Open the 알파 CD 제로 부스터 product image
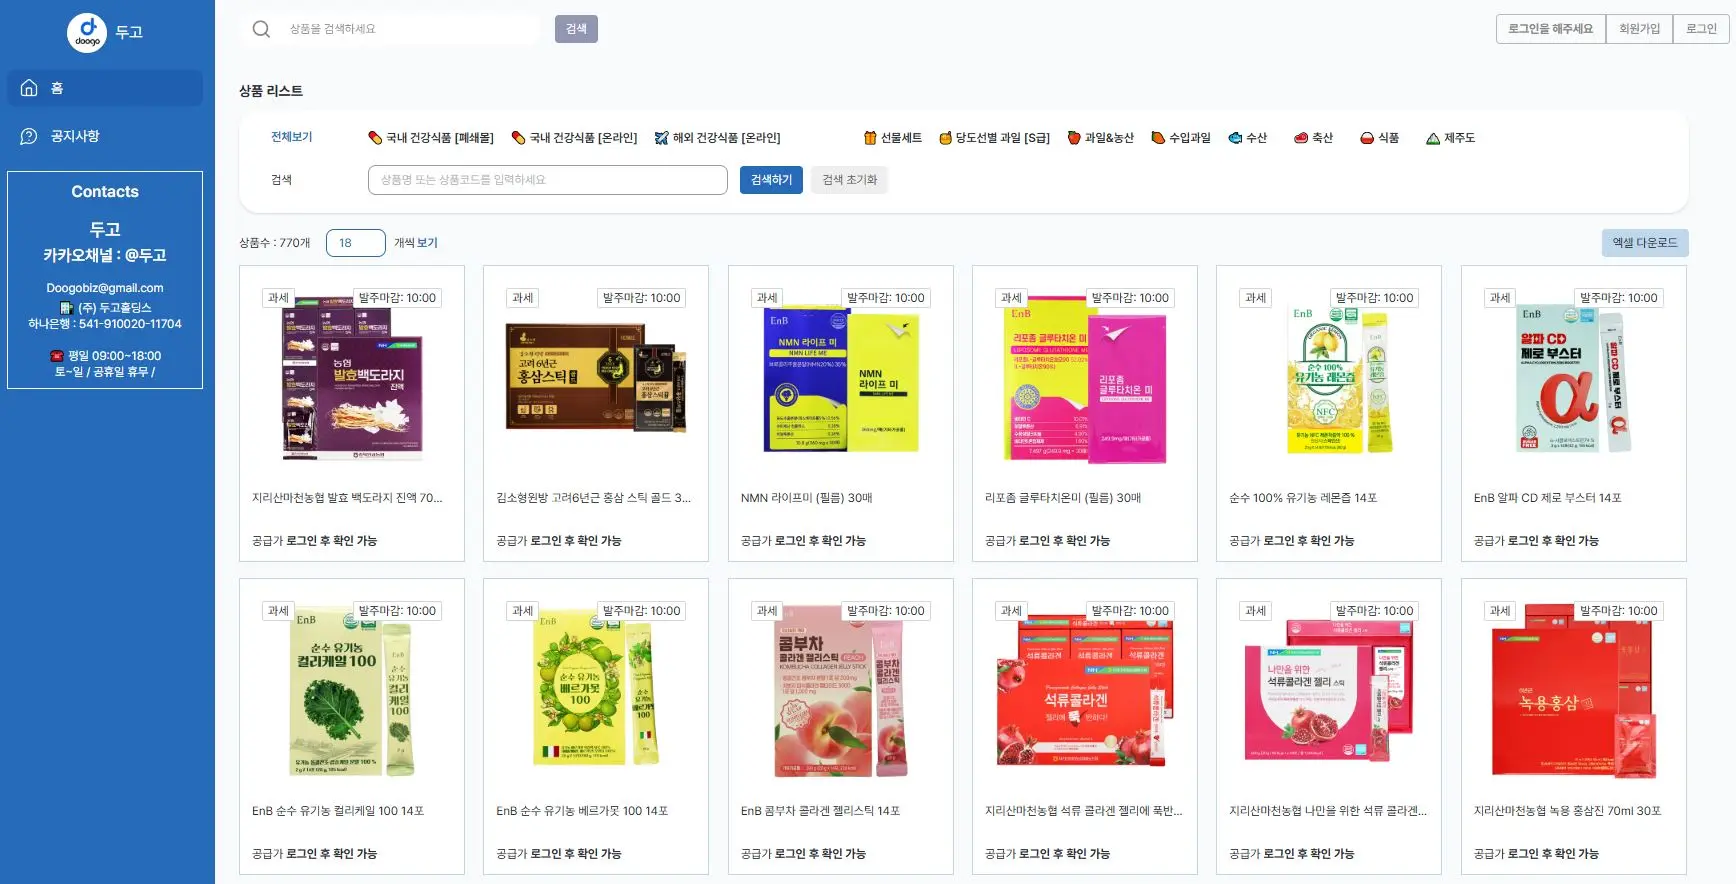1736x884 pixels. (1574, 379)
